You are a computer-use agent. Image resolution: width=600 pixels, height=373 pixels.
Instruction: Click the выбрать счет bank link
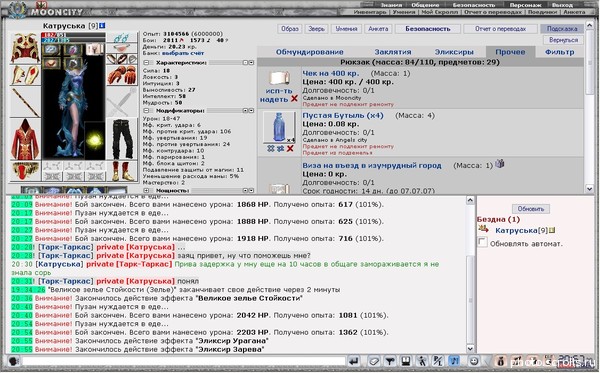pos(183,53)
